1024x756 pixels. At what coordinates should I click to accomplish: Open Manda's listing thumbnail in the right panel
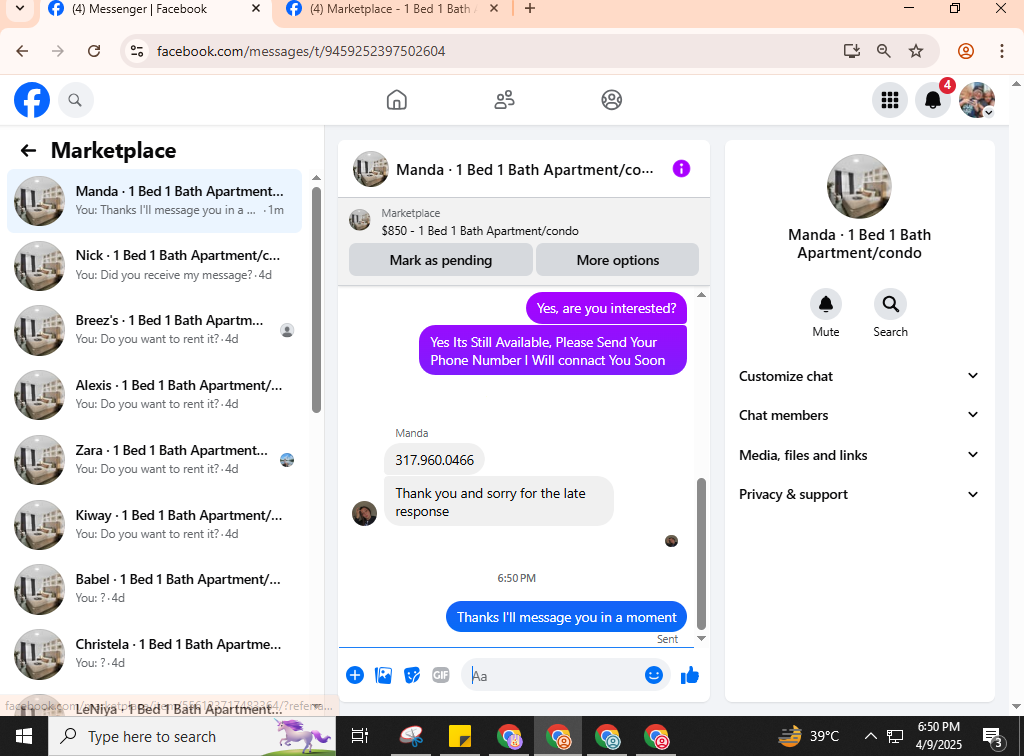click(x=859, y=186)
